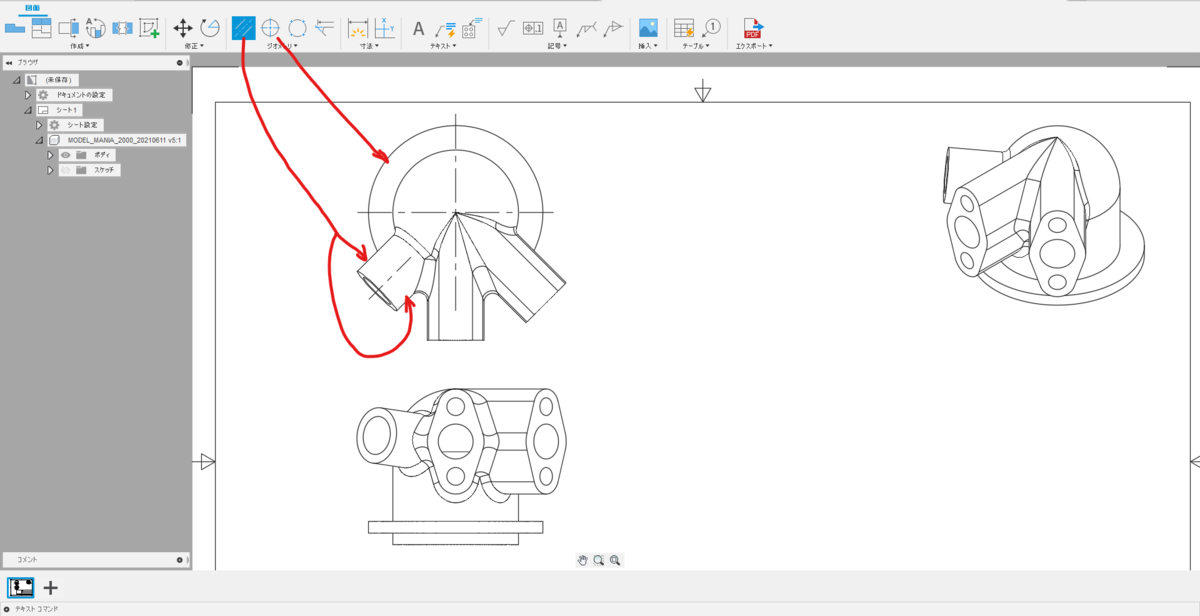The height and width of the screenshot is (616, 1200).
Task: Click the Zoom magnifier in navigation bar
Action: pos(615,560)
